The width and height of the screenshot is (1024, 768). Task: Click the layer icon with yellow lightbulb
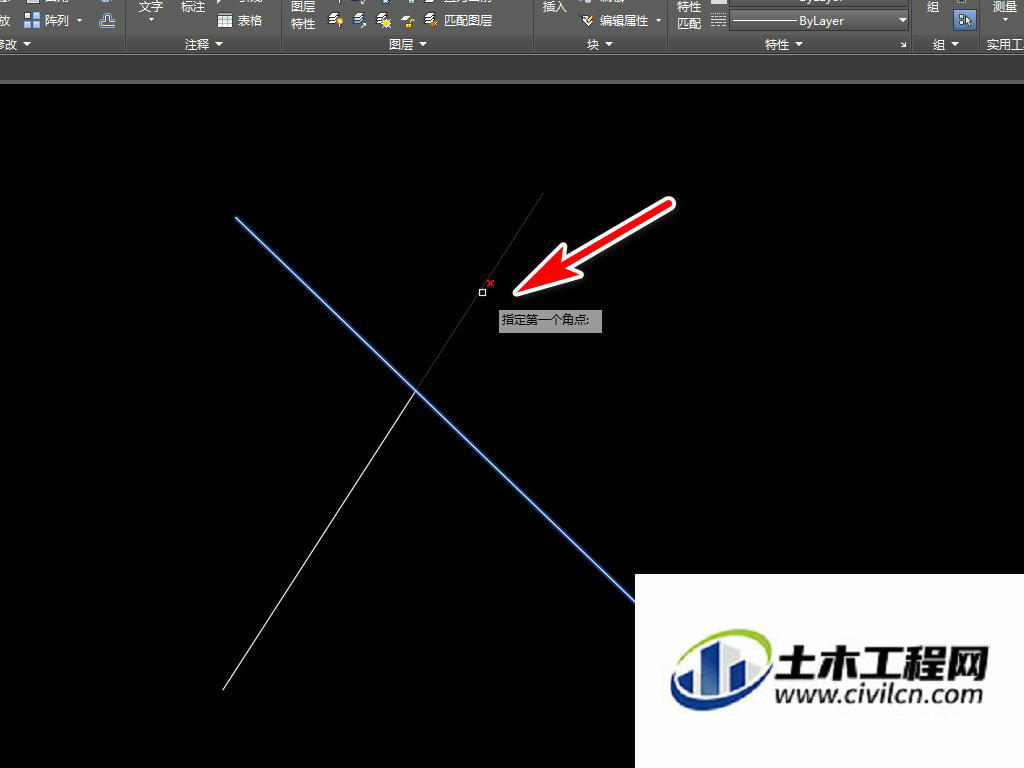336,20
